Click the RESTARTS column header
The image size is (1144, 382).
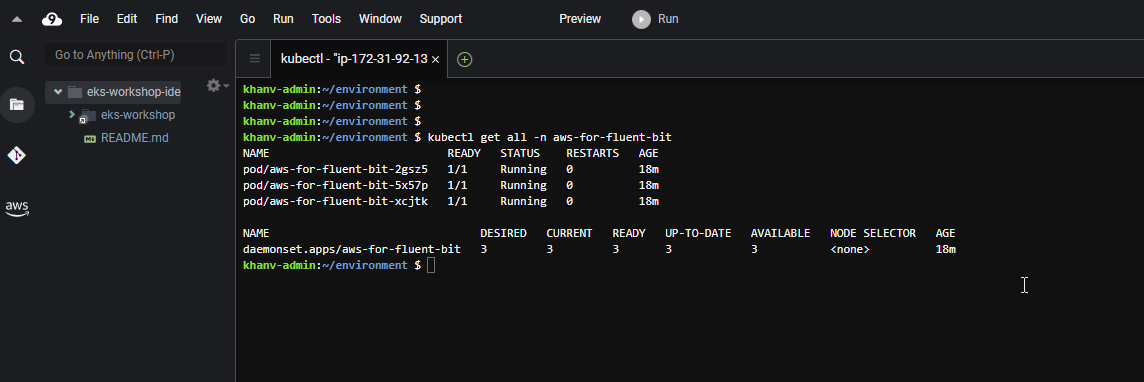pyautogui.click(x=592, y=153)
